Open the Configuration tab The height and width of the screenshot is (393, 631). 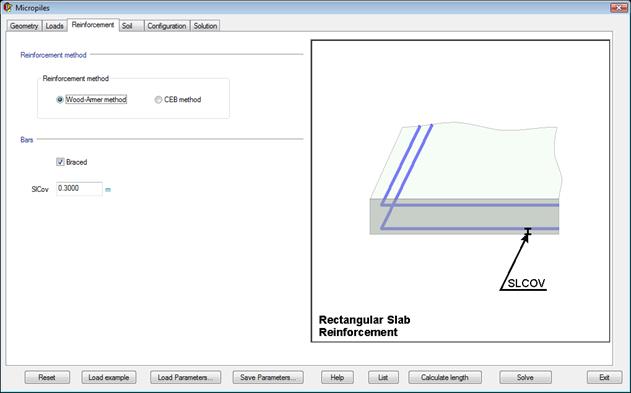167,26
